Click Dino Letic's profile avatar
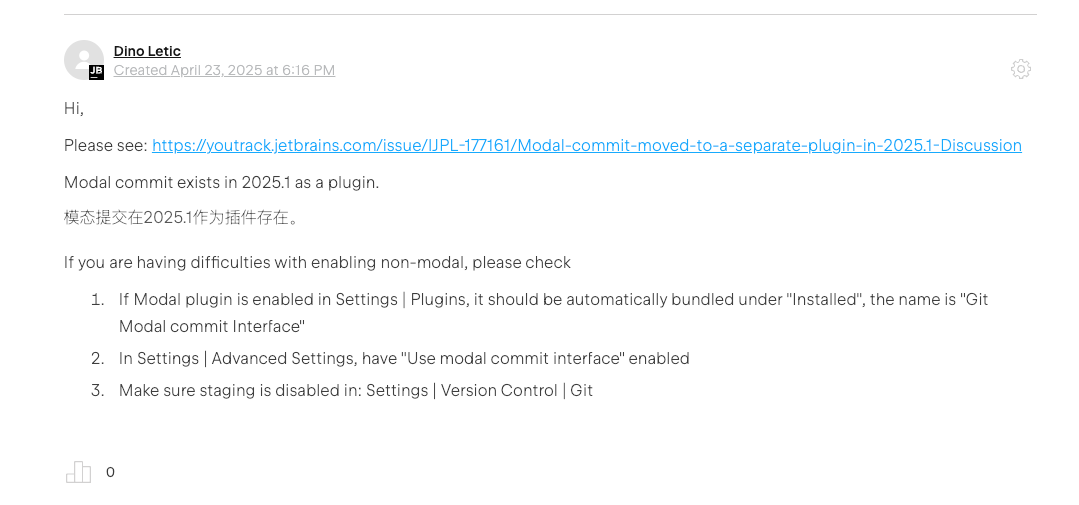Screen dimensions: 1079x505 coord(84,60)
